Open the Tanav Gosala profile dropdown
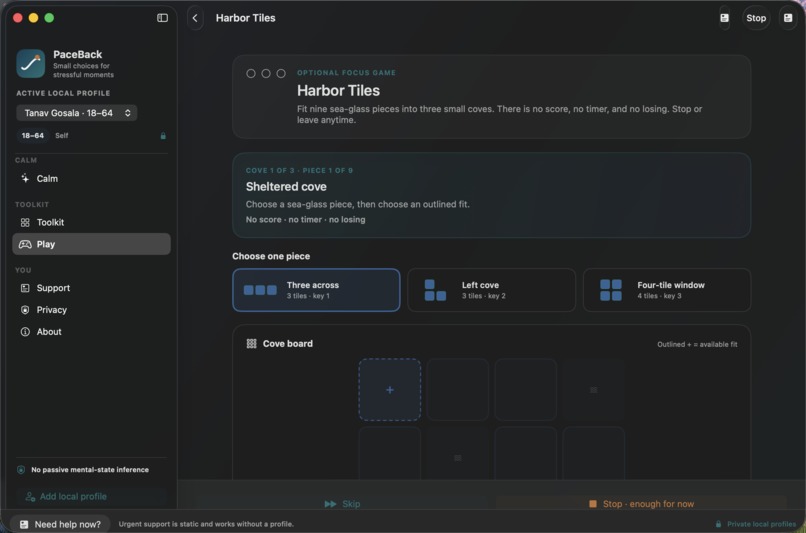 pos(77,113)
